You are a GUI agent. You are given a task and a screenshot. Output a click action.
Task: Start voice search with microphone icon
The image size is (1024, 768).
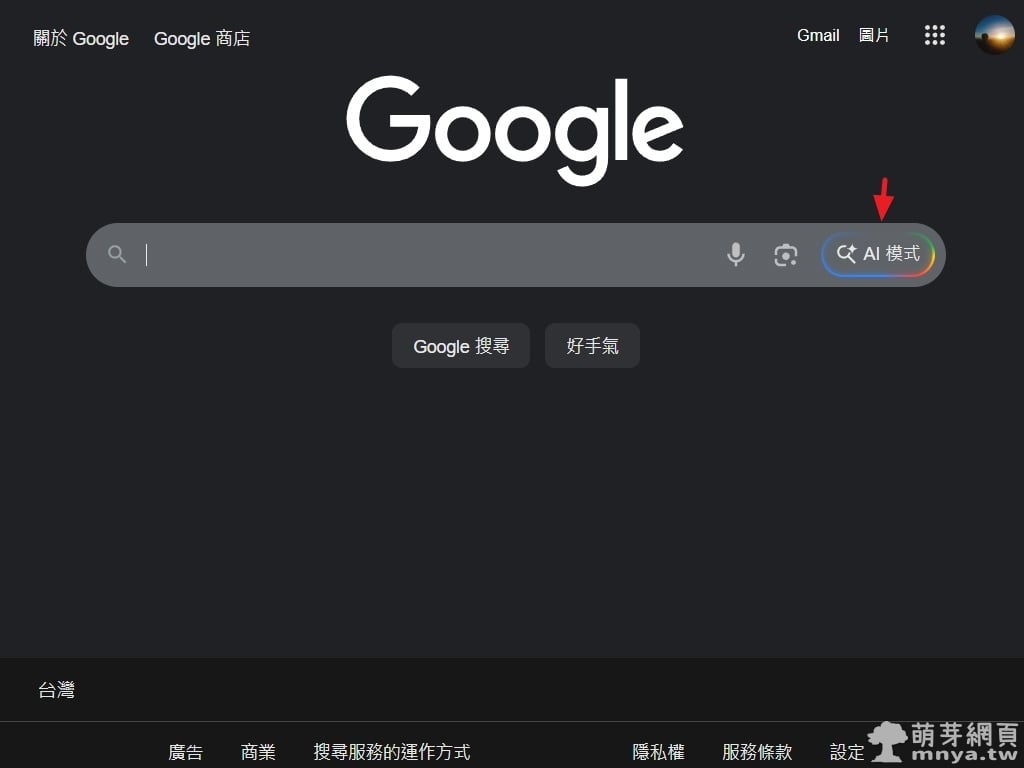click(736, 255)
